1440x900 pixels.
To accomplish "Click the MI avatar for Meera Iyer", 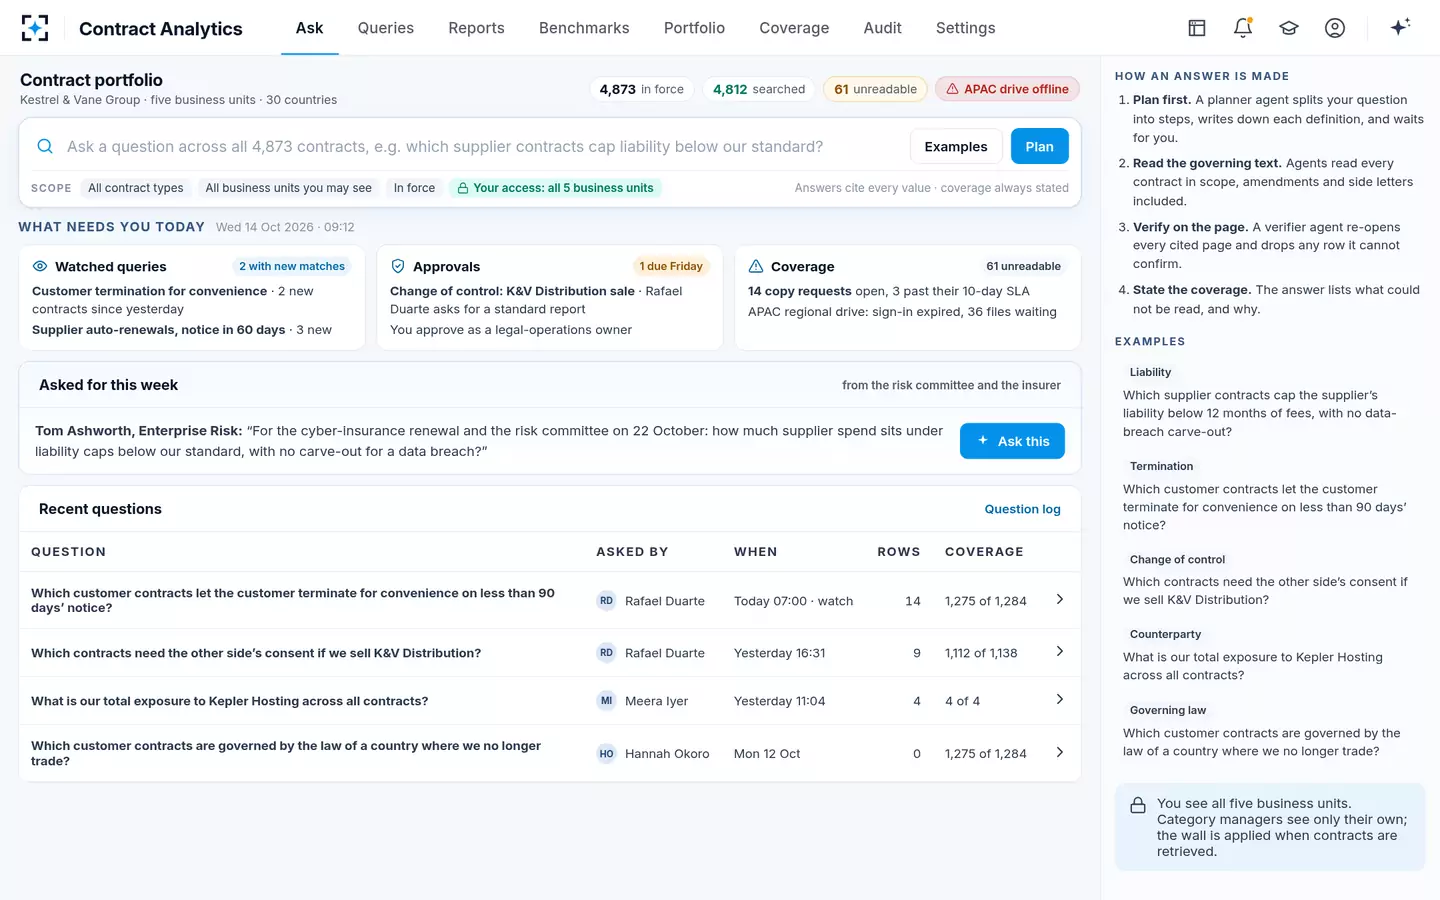I will coord(606,701).
